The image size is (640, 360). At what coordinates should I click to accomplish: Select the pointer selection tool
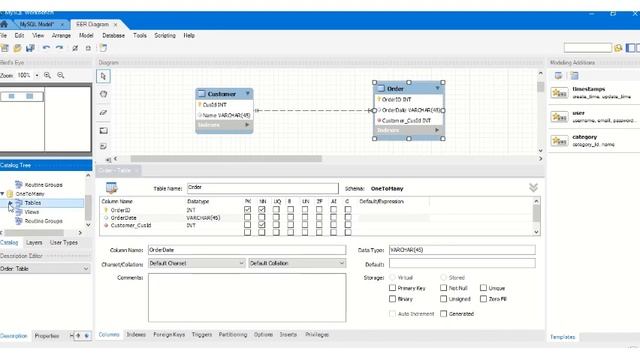point(103,76)
